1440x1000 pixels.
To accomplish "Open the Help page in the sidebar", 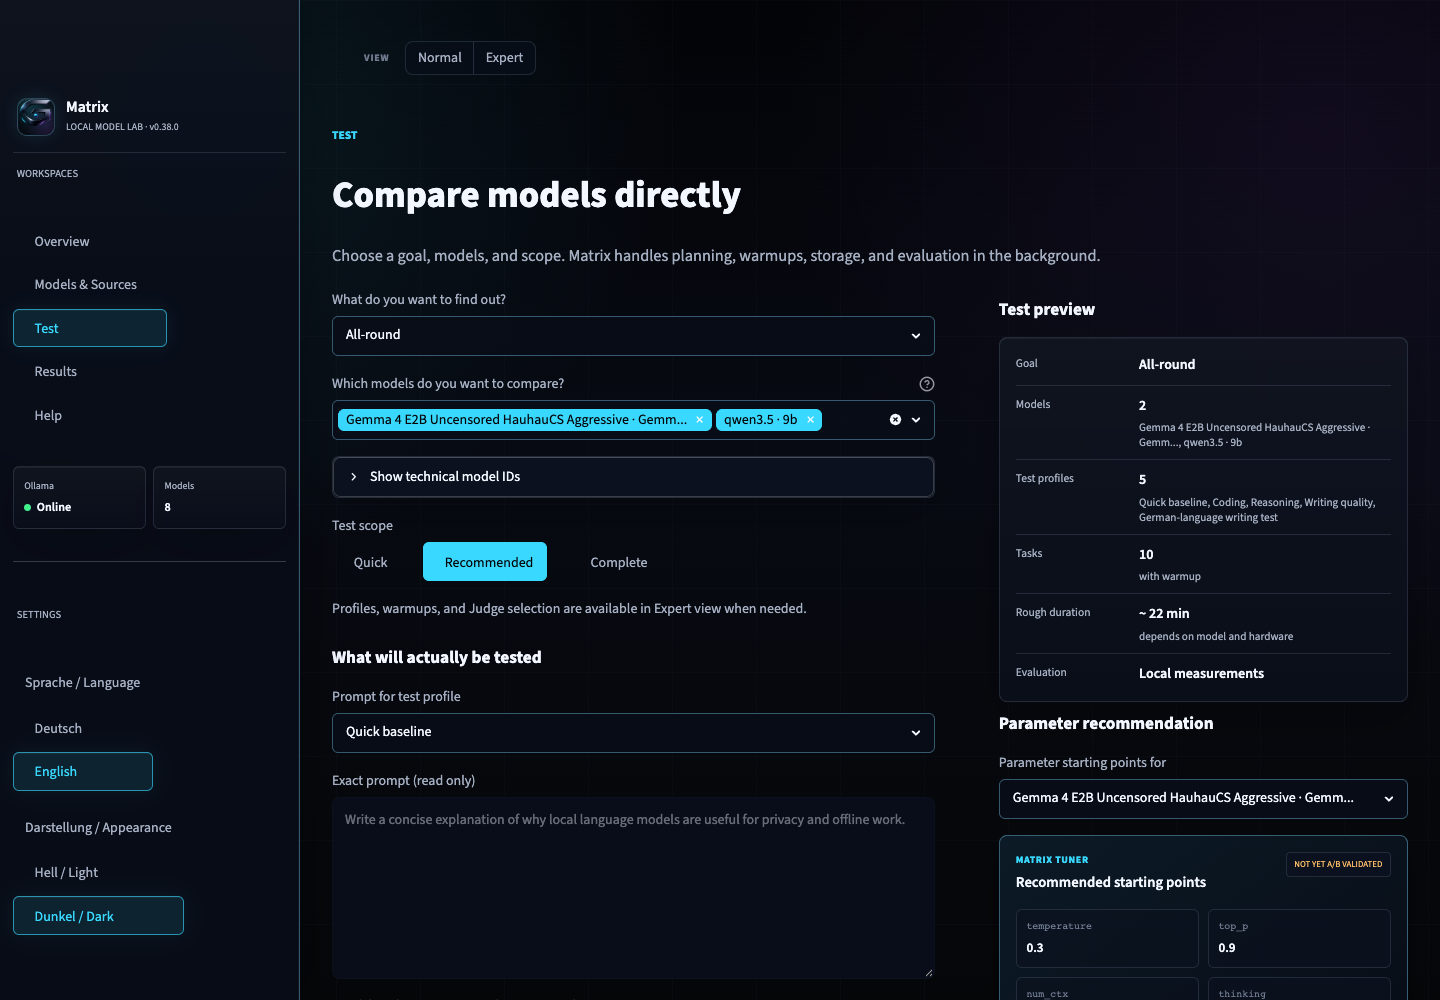I will [48, 415].
